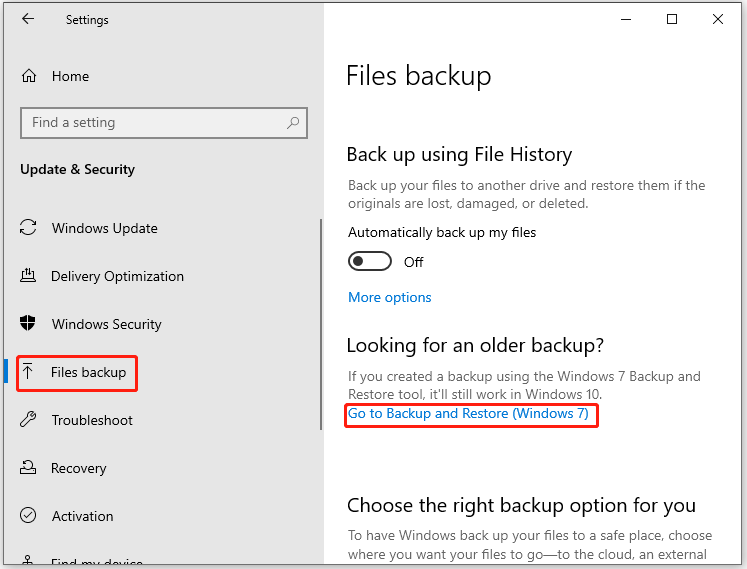
Task: Click the Troubleshoot wrench icon
Action: click(x=29, y=420)
